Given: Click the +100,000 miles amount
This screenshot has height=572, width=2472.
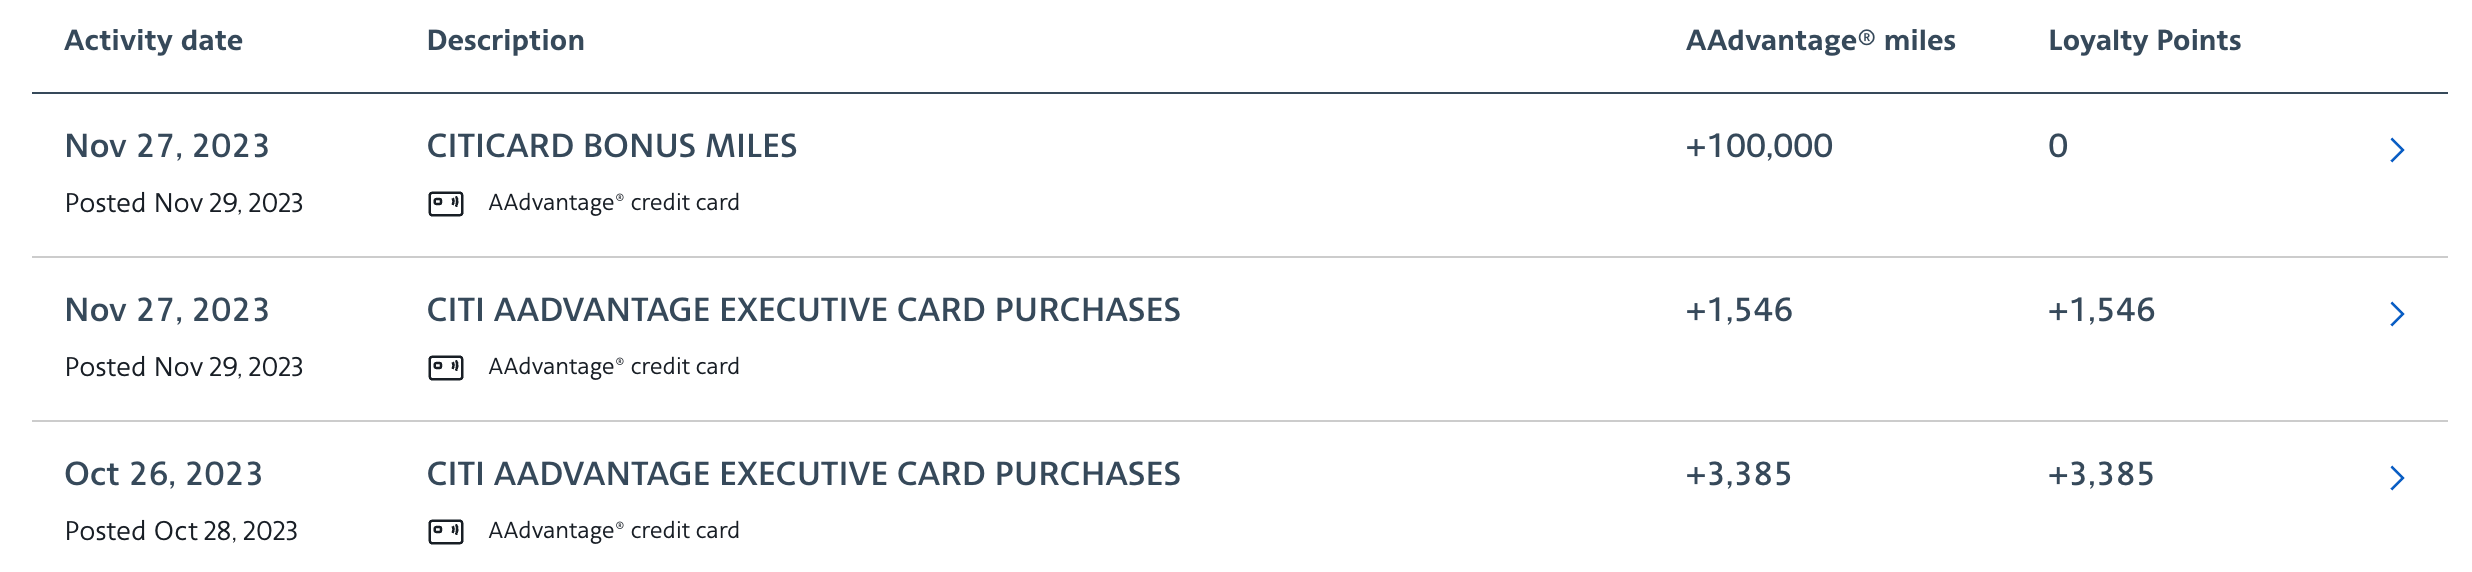Looking at the screenshot, I should pos(1759,146).
